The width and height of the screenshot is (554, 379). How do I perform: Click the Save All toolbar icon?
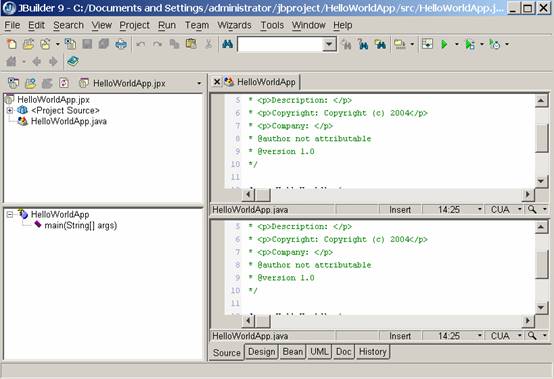(104, 44)
